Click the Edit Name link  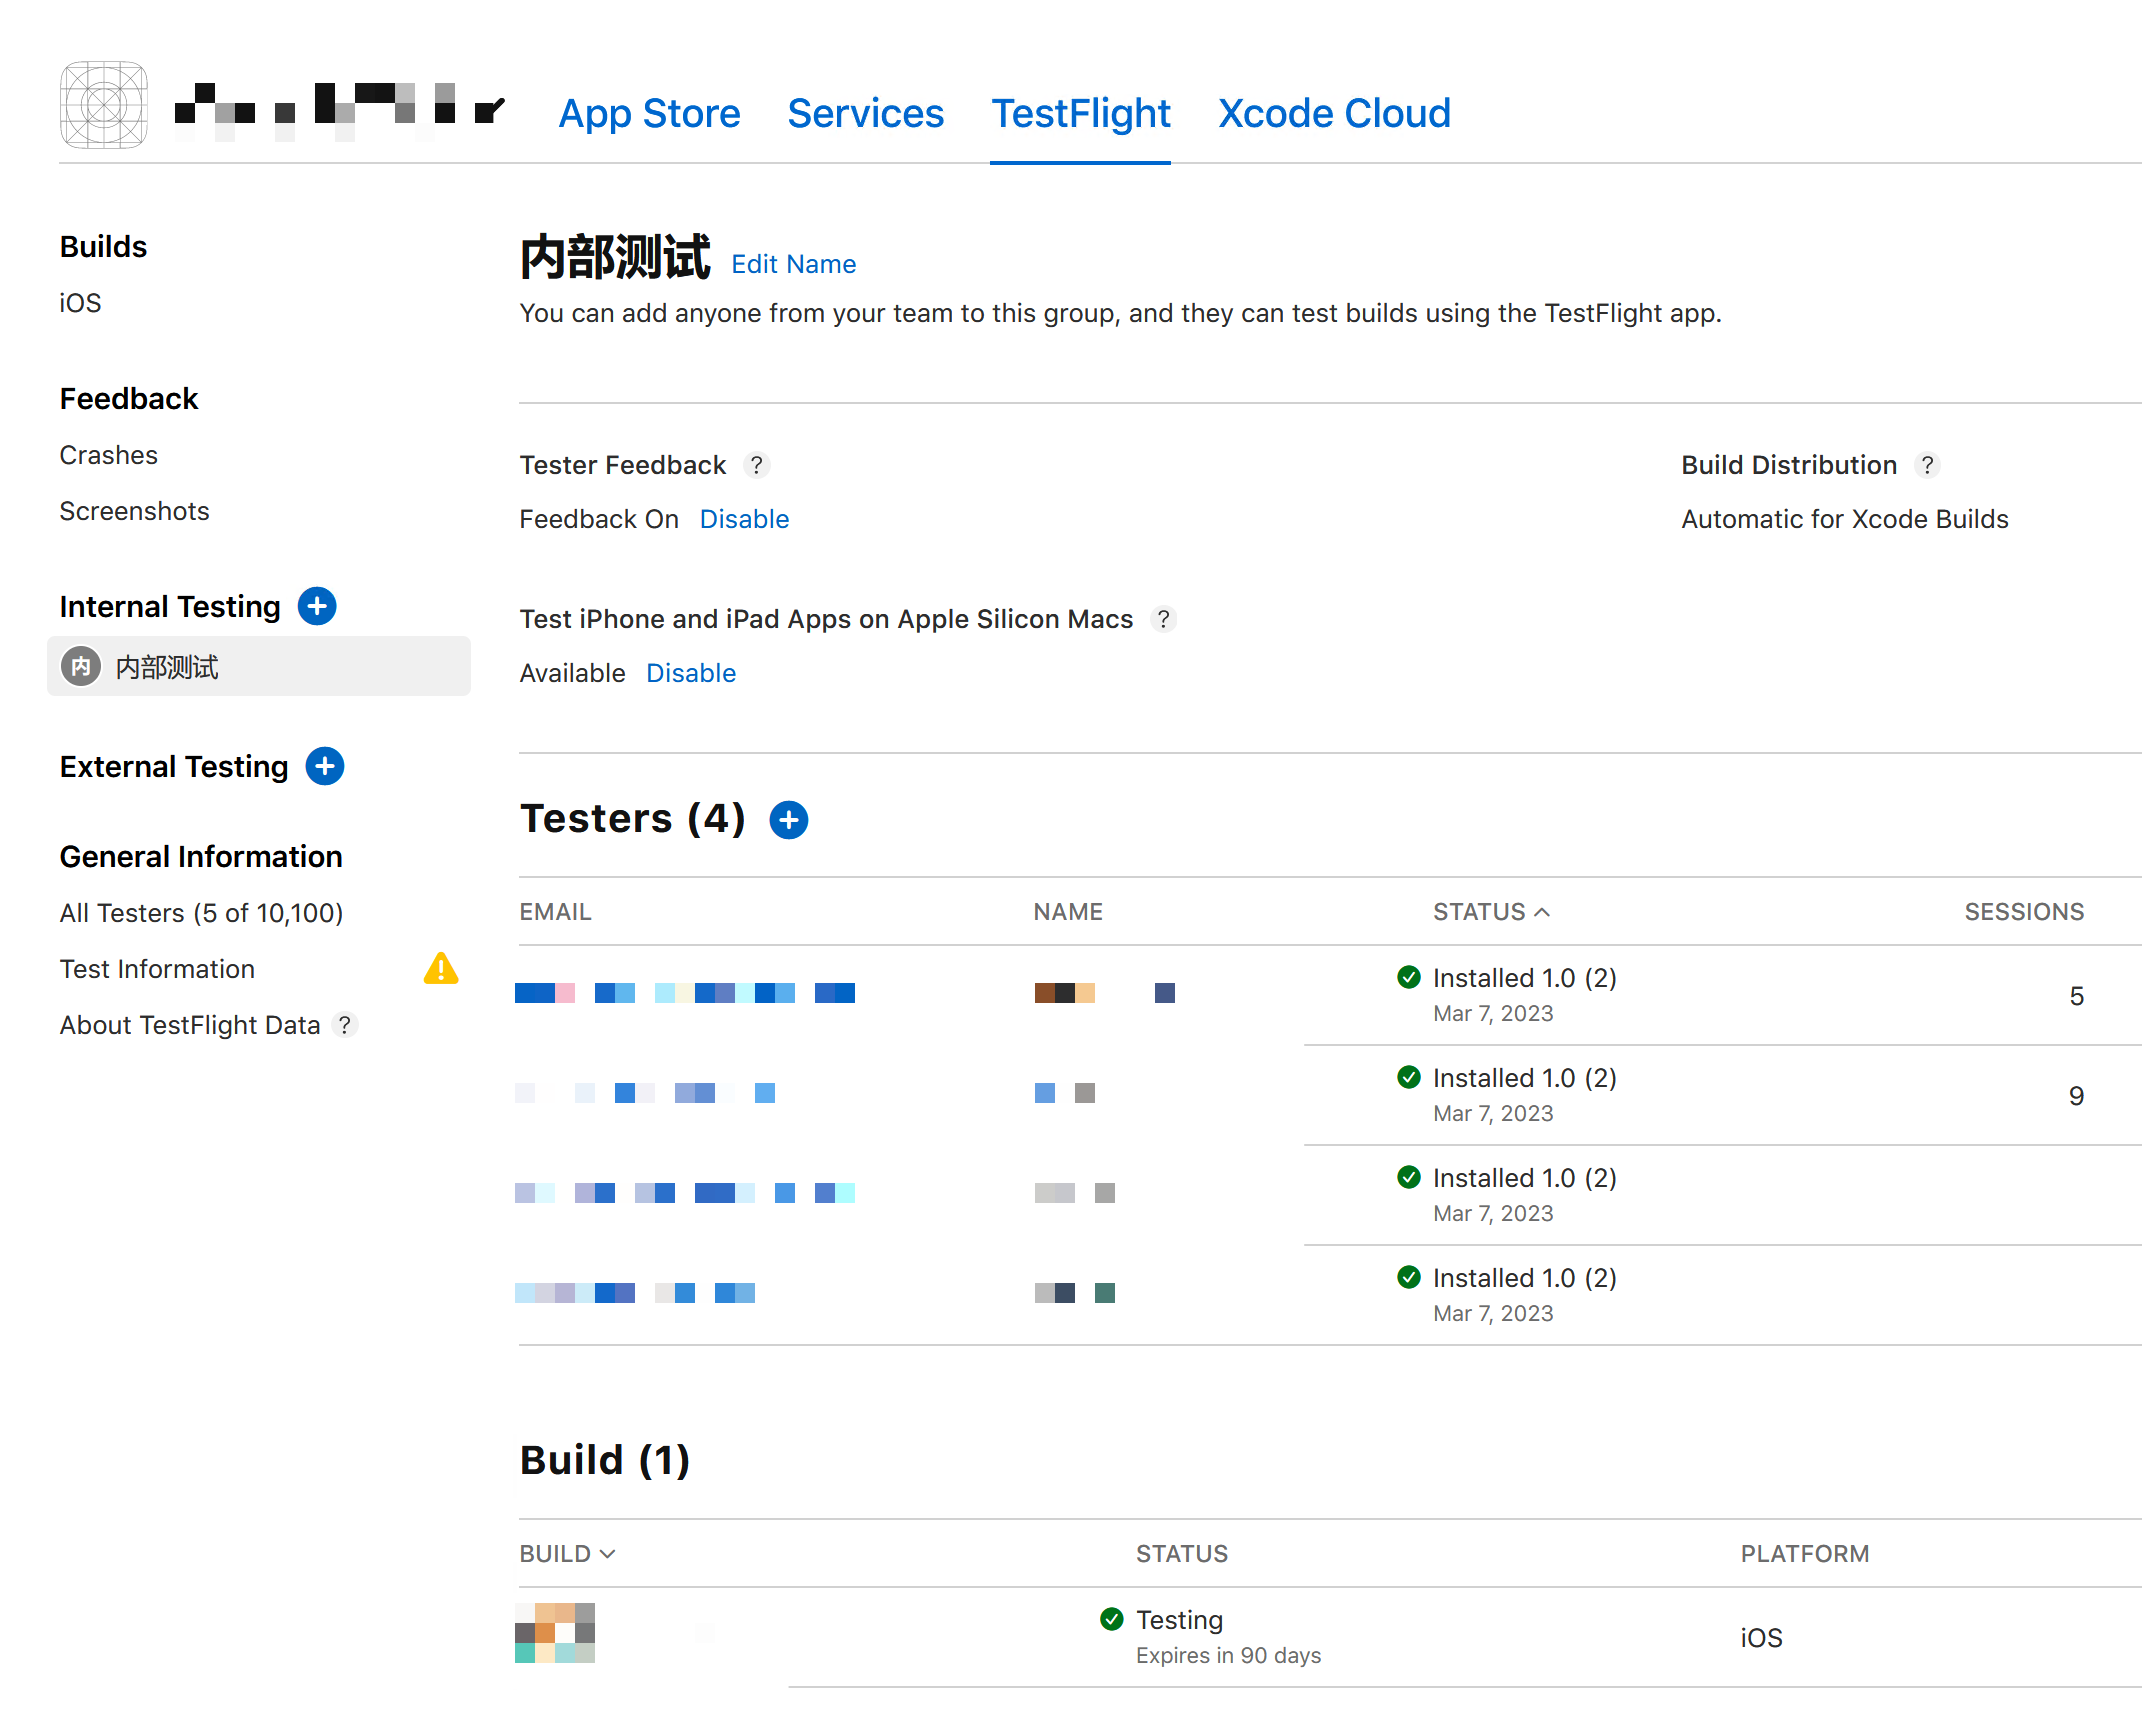coord(793,264)
